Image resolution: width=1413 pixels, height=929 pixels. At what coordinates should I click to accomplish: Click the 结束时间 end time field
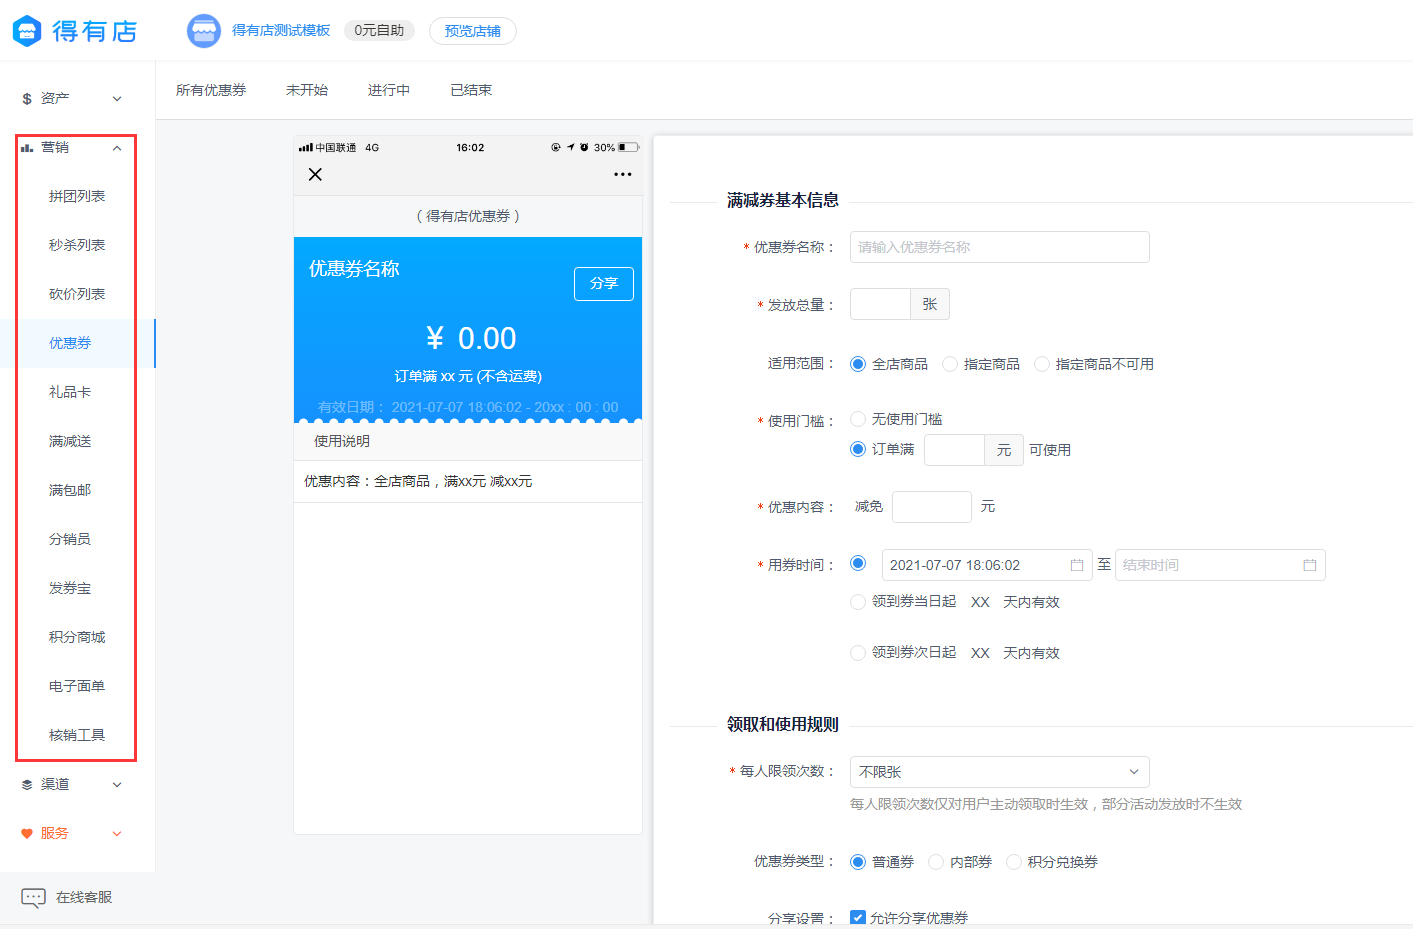point(1220,565)
